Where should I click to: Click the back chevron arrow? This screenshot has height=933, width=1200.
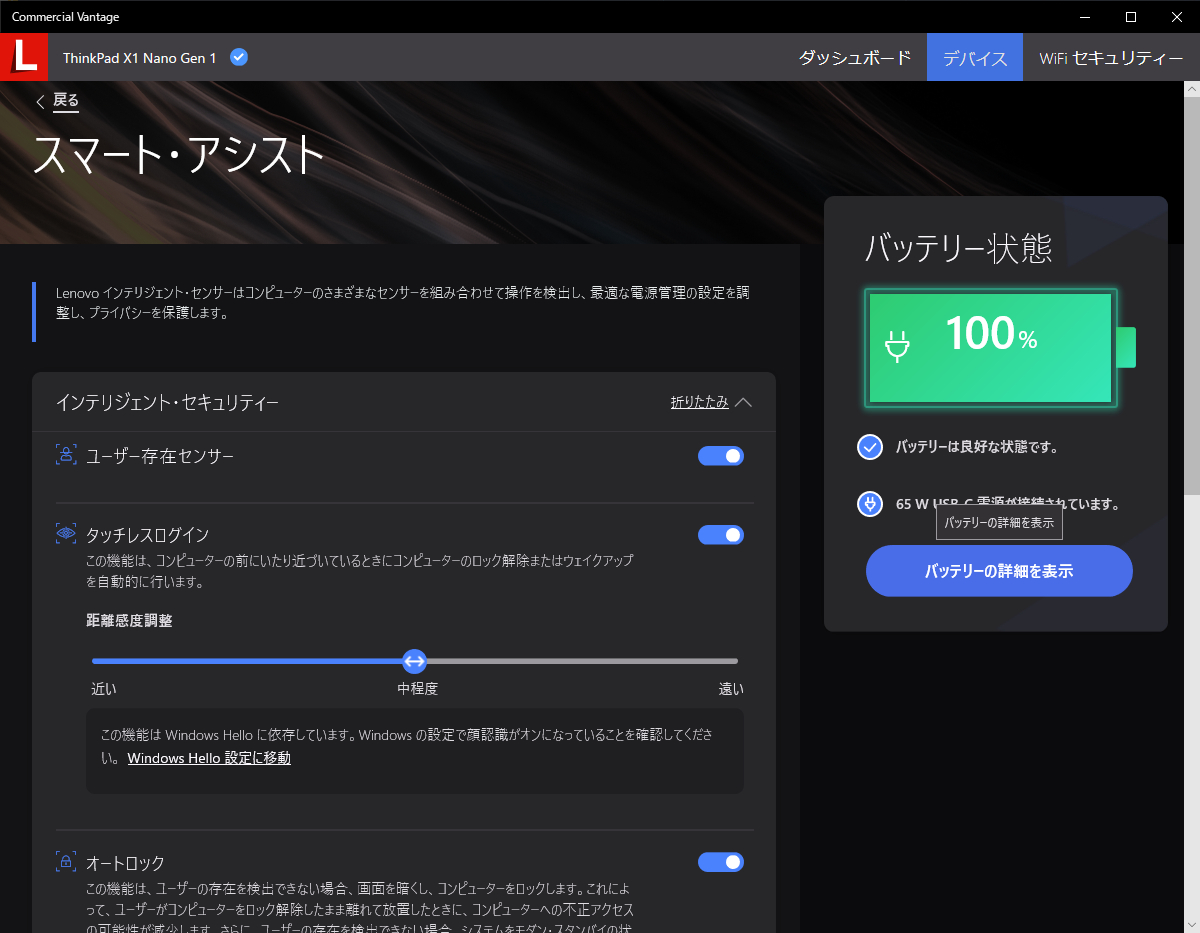41,101
